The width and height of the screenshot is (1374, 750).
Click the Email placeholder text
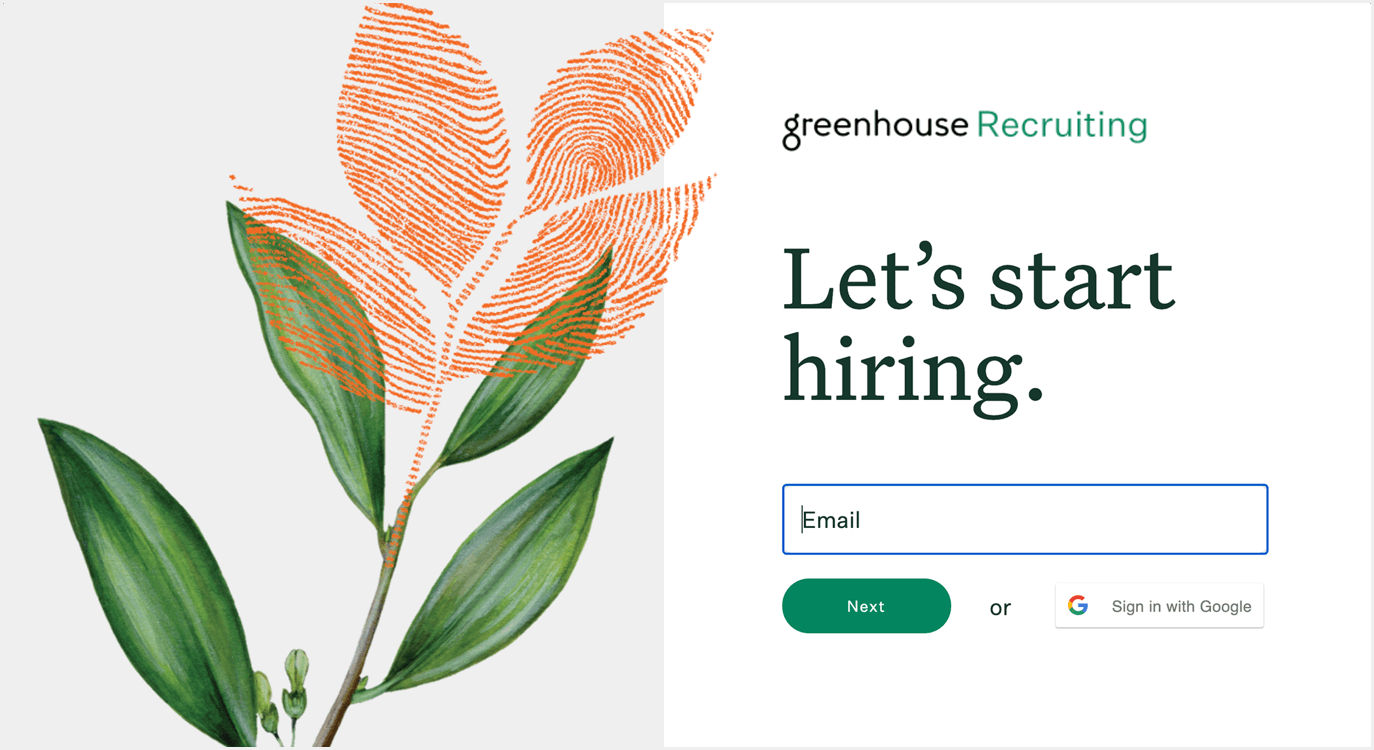(832, 520)
